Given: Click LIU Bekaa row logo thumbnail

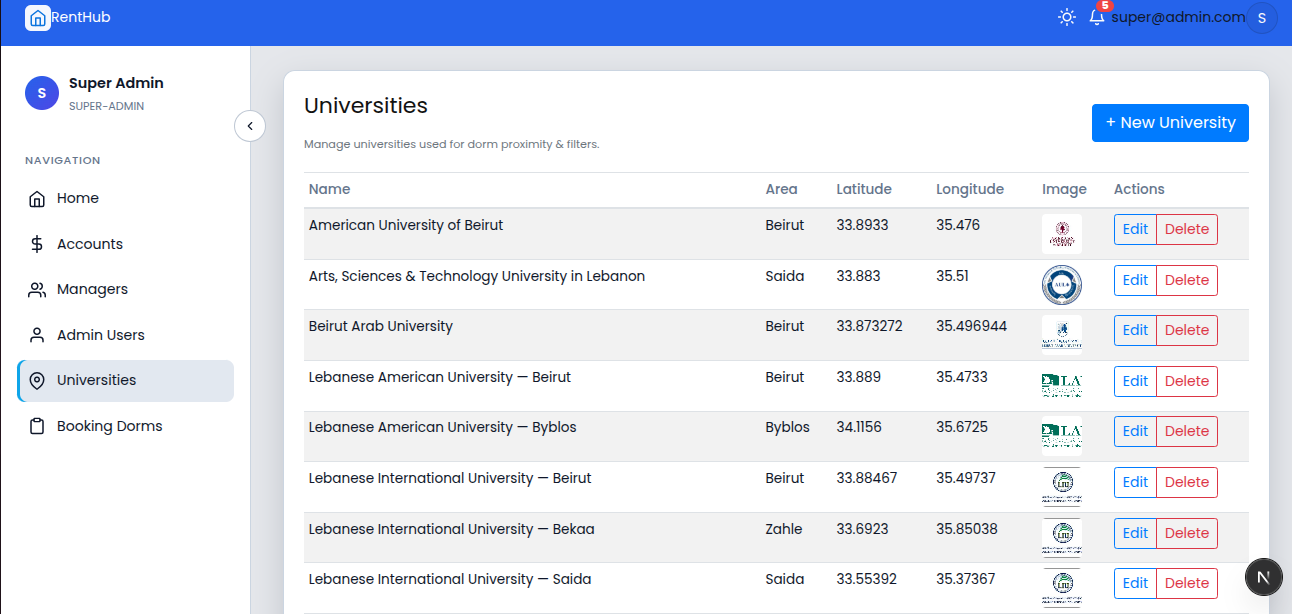Looking at the screenshot, I should (1062, 538).
